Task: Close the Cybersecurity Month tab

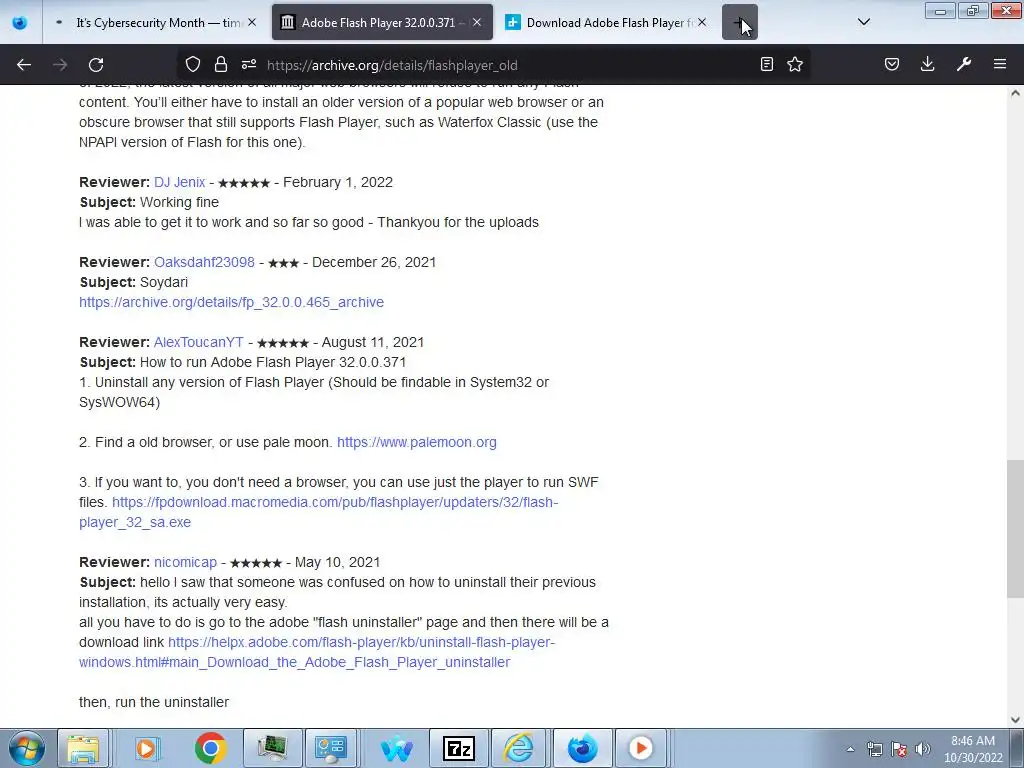Action: pyautogui.click(x=252, y=22)
